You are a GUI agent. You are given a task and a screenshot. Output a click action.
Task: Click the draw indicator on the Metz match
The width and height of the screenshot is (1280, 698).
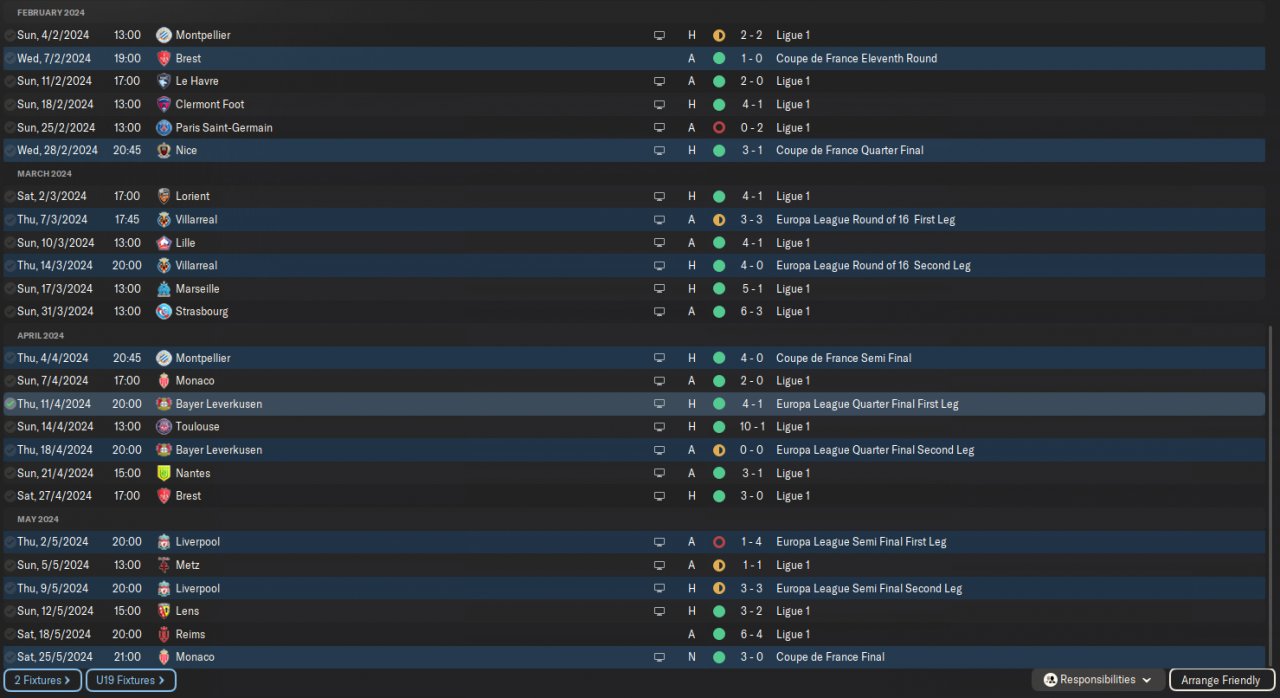718,565
